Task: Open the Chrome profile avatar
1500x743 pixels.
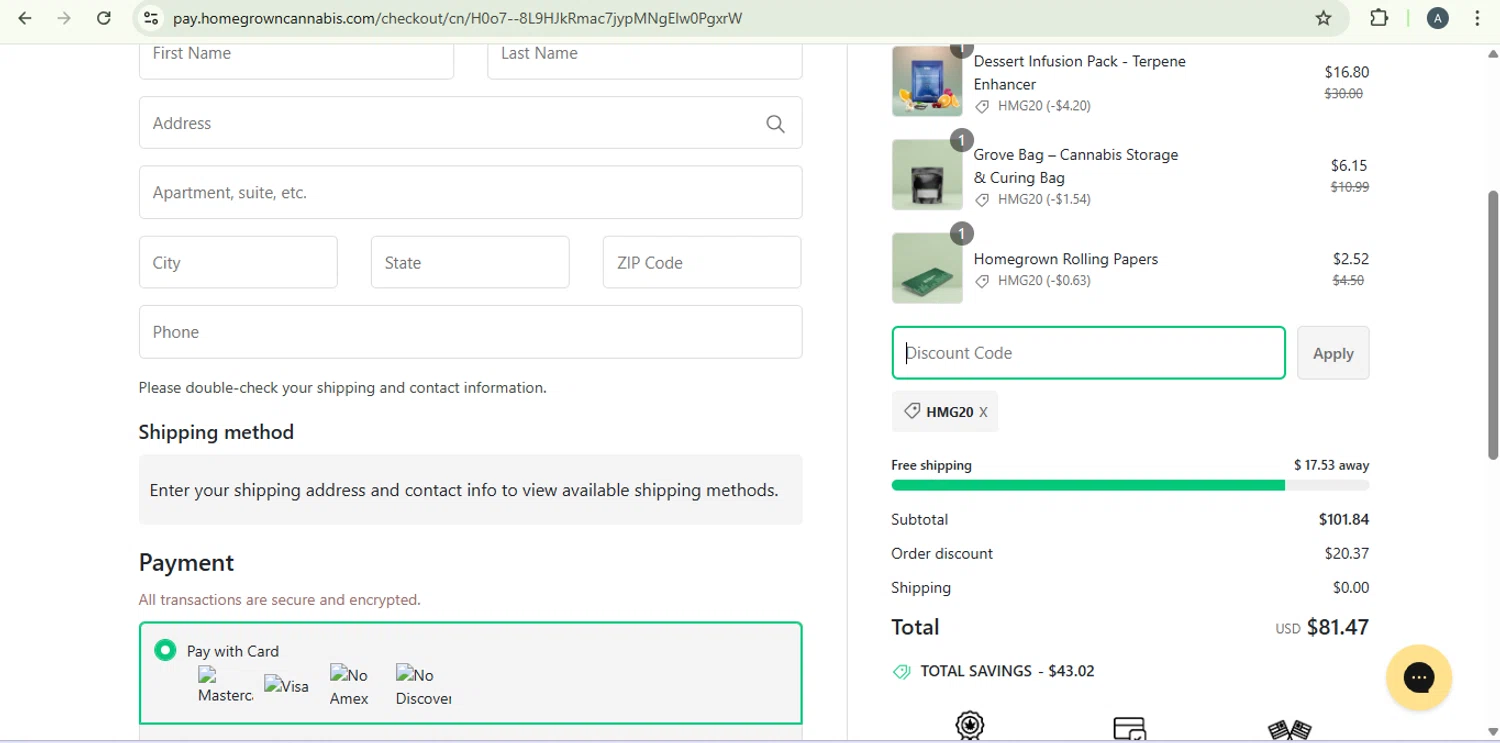Action: [1438, 18]
